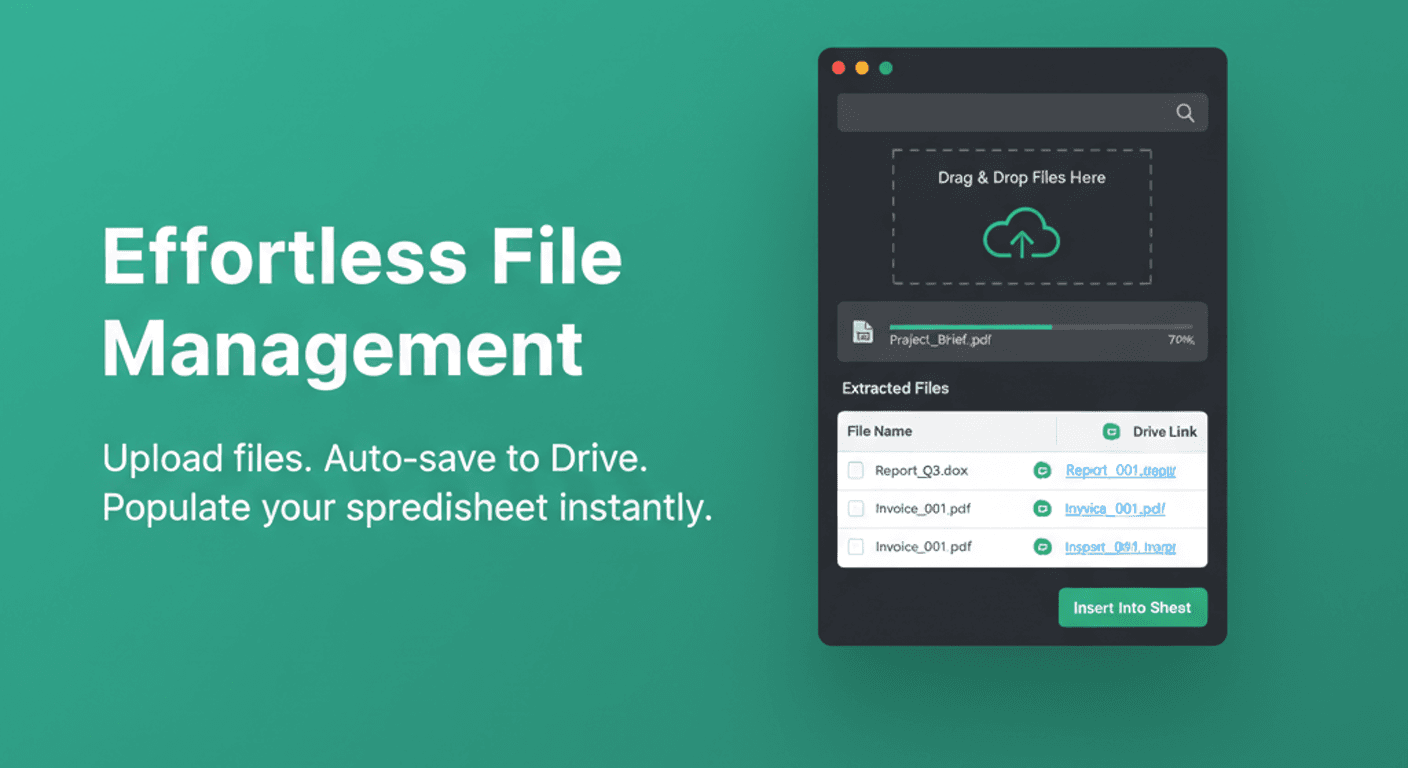Click the magnifying glass search icon
Screen dimensions: 1408x768
click(x=1185, y=112)
